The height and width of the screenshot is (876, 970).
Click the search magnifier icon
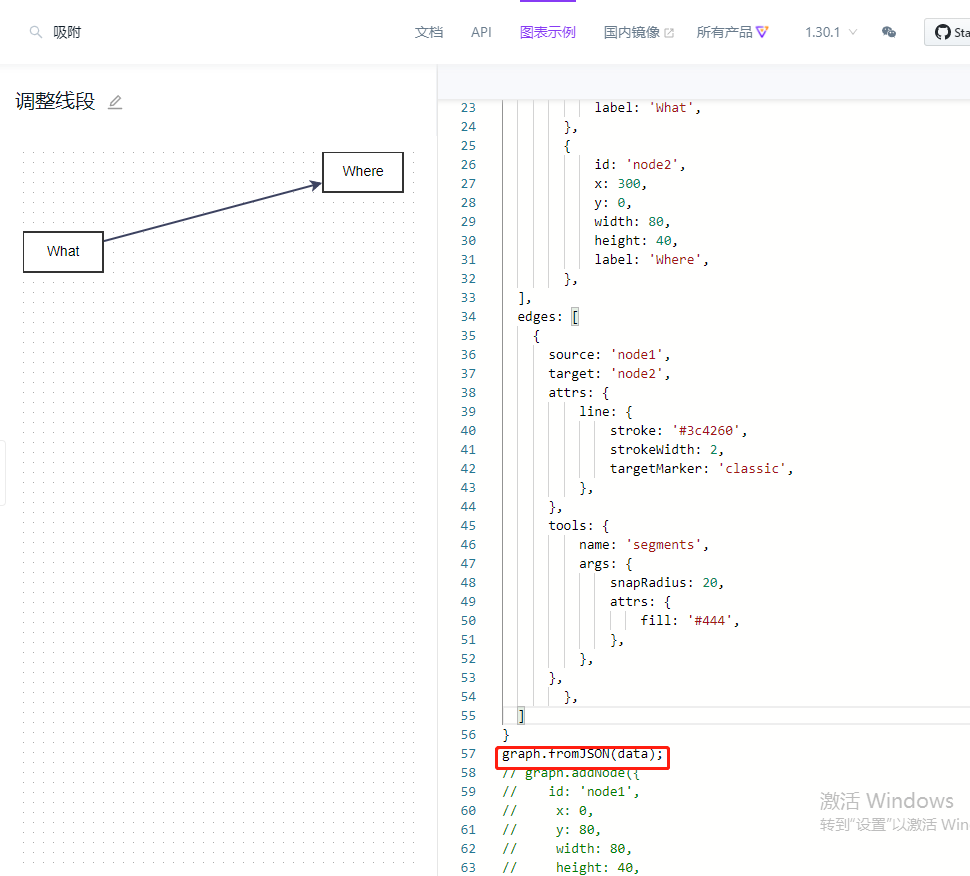click(x=36, y=32)
